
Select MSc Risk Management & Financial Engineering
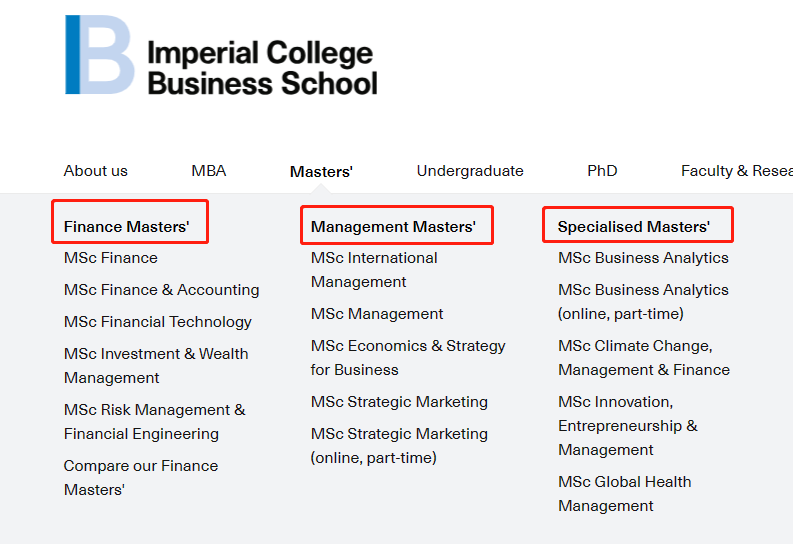point(154,422)
